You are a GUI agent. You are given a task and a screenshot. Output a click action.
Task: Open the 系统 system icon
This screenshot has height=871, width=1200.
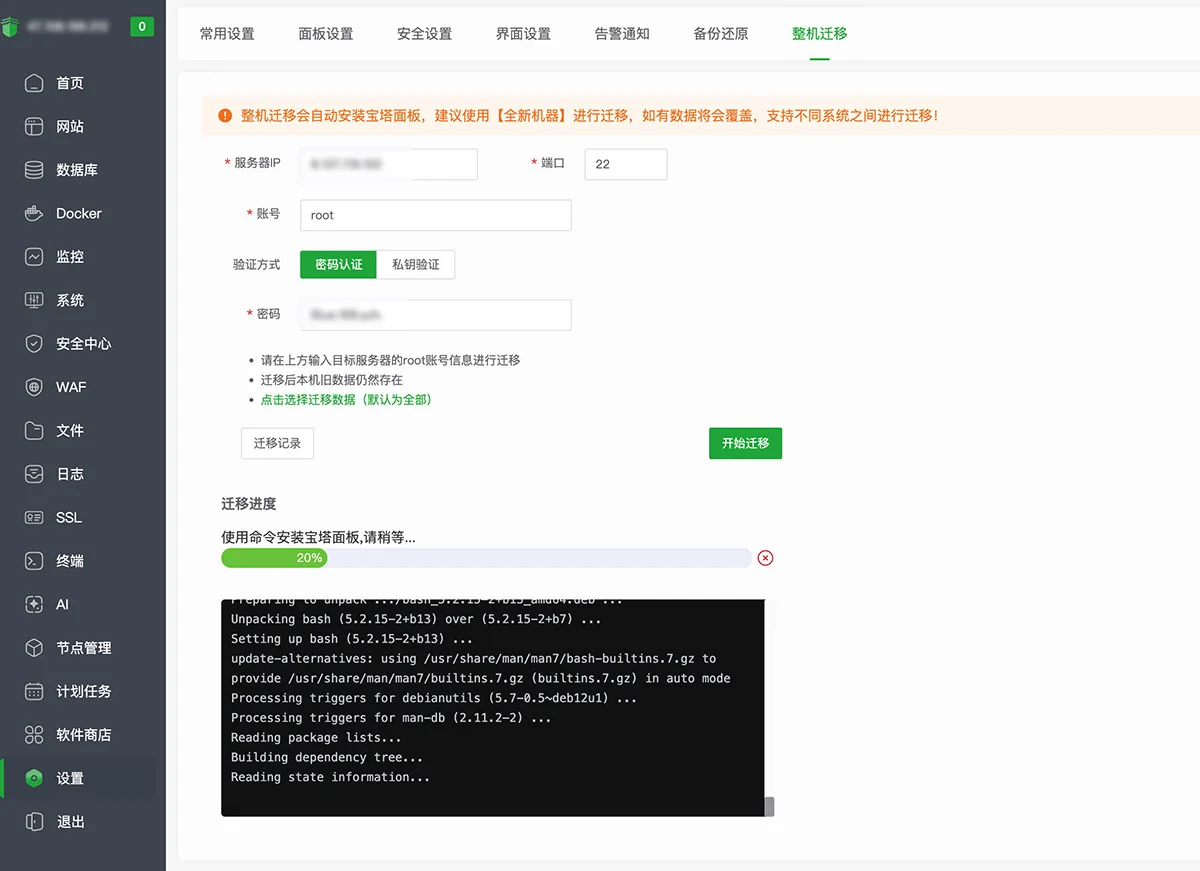pyautogui.click(x=34, y=300)
